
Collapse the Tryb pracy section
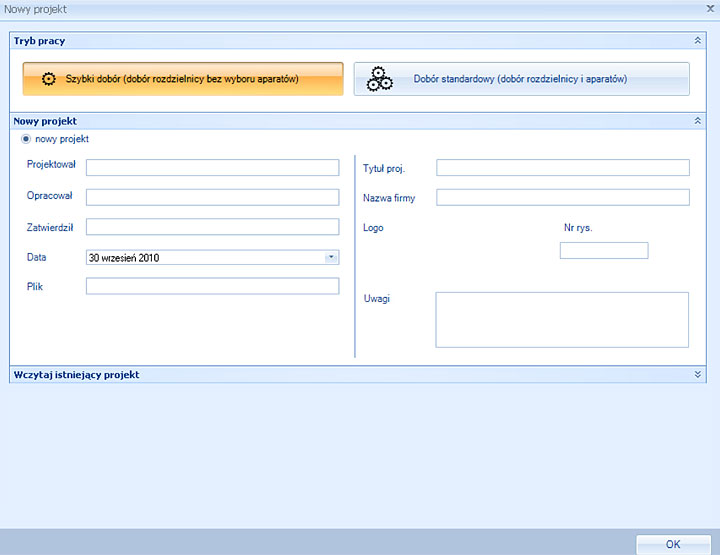click(x=698, y=41)
